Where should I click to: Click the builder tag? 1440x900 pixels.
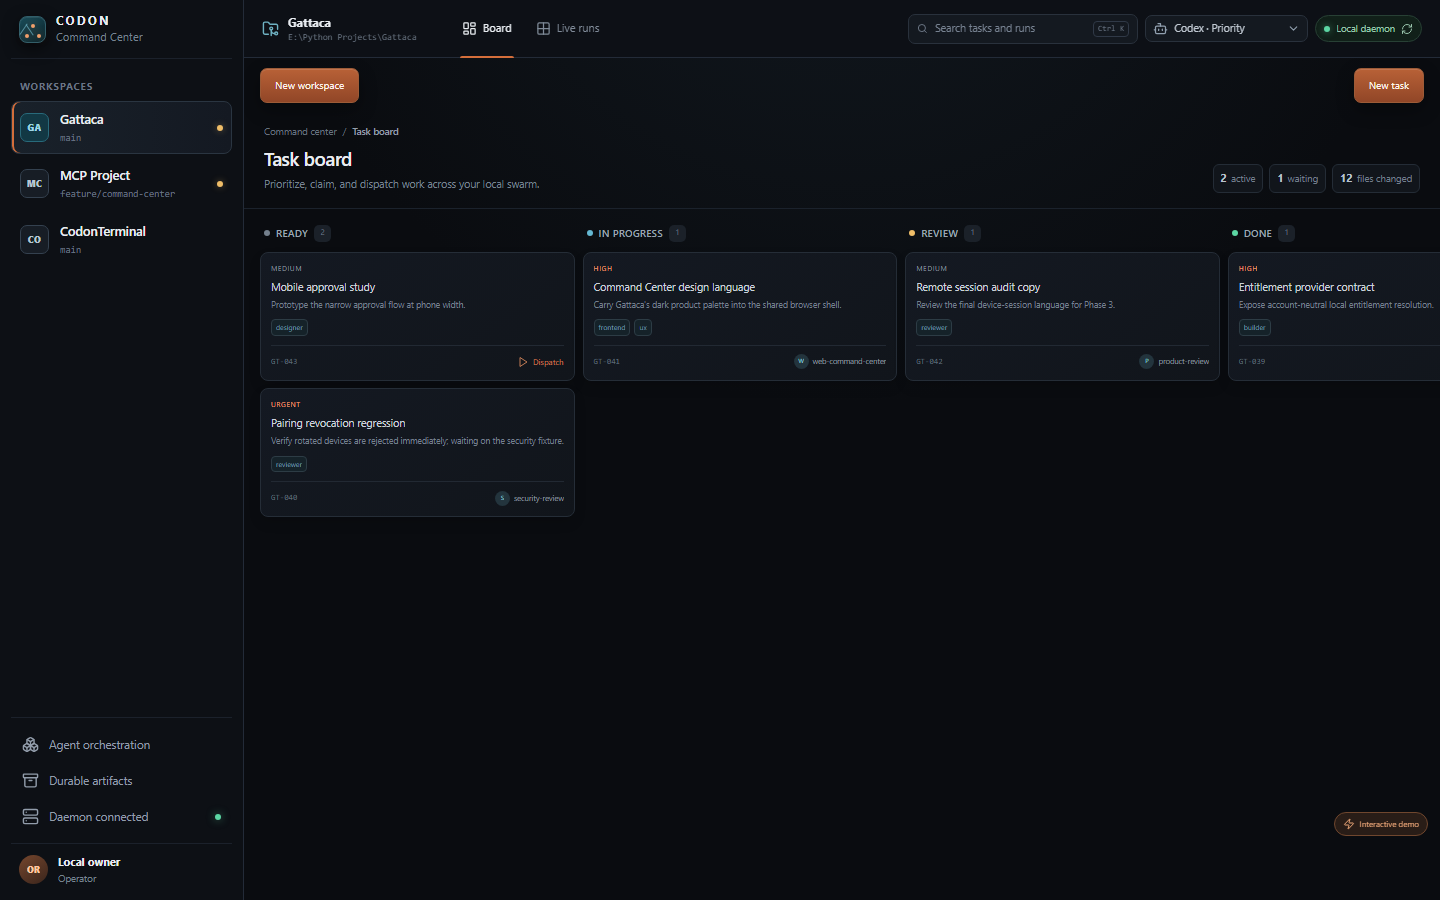[1254, 328]
